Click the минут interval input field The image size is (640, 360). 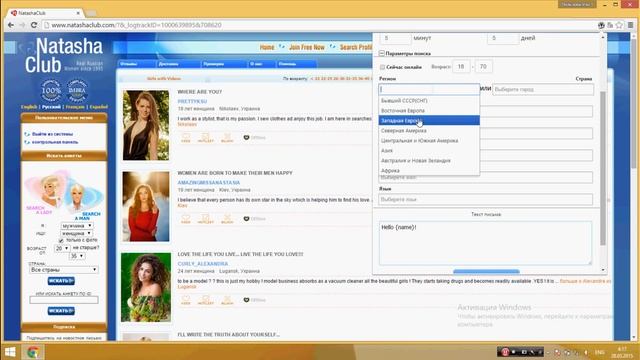[x=396, y=38]
